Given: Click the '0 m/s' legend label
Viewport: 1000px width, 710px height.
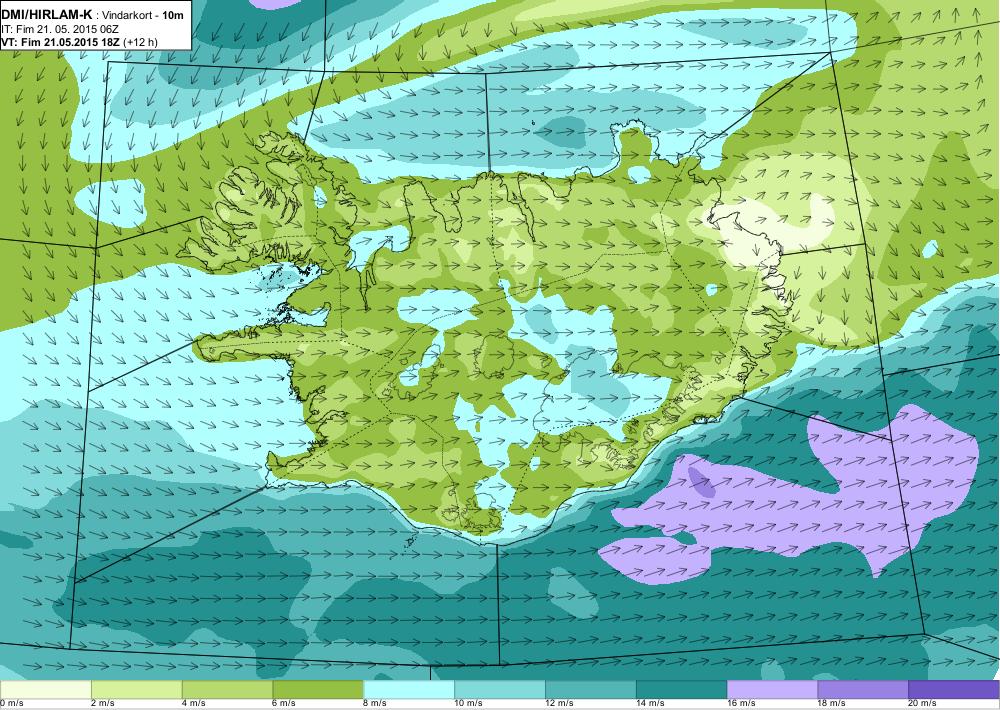Looking at the screenshot, I should coord(12,703).
